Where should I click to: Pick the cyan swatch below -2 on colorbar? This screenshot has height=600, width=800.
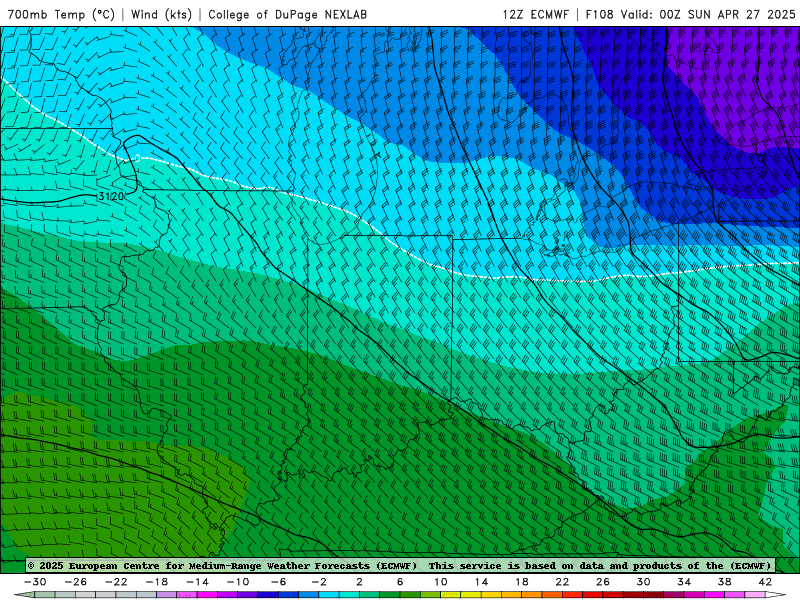click(329, 594)
